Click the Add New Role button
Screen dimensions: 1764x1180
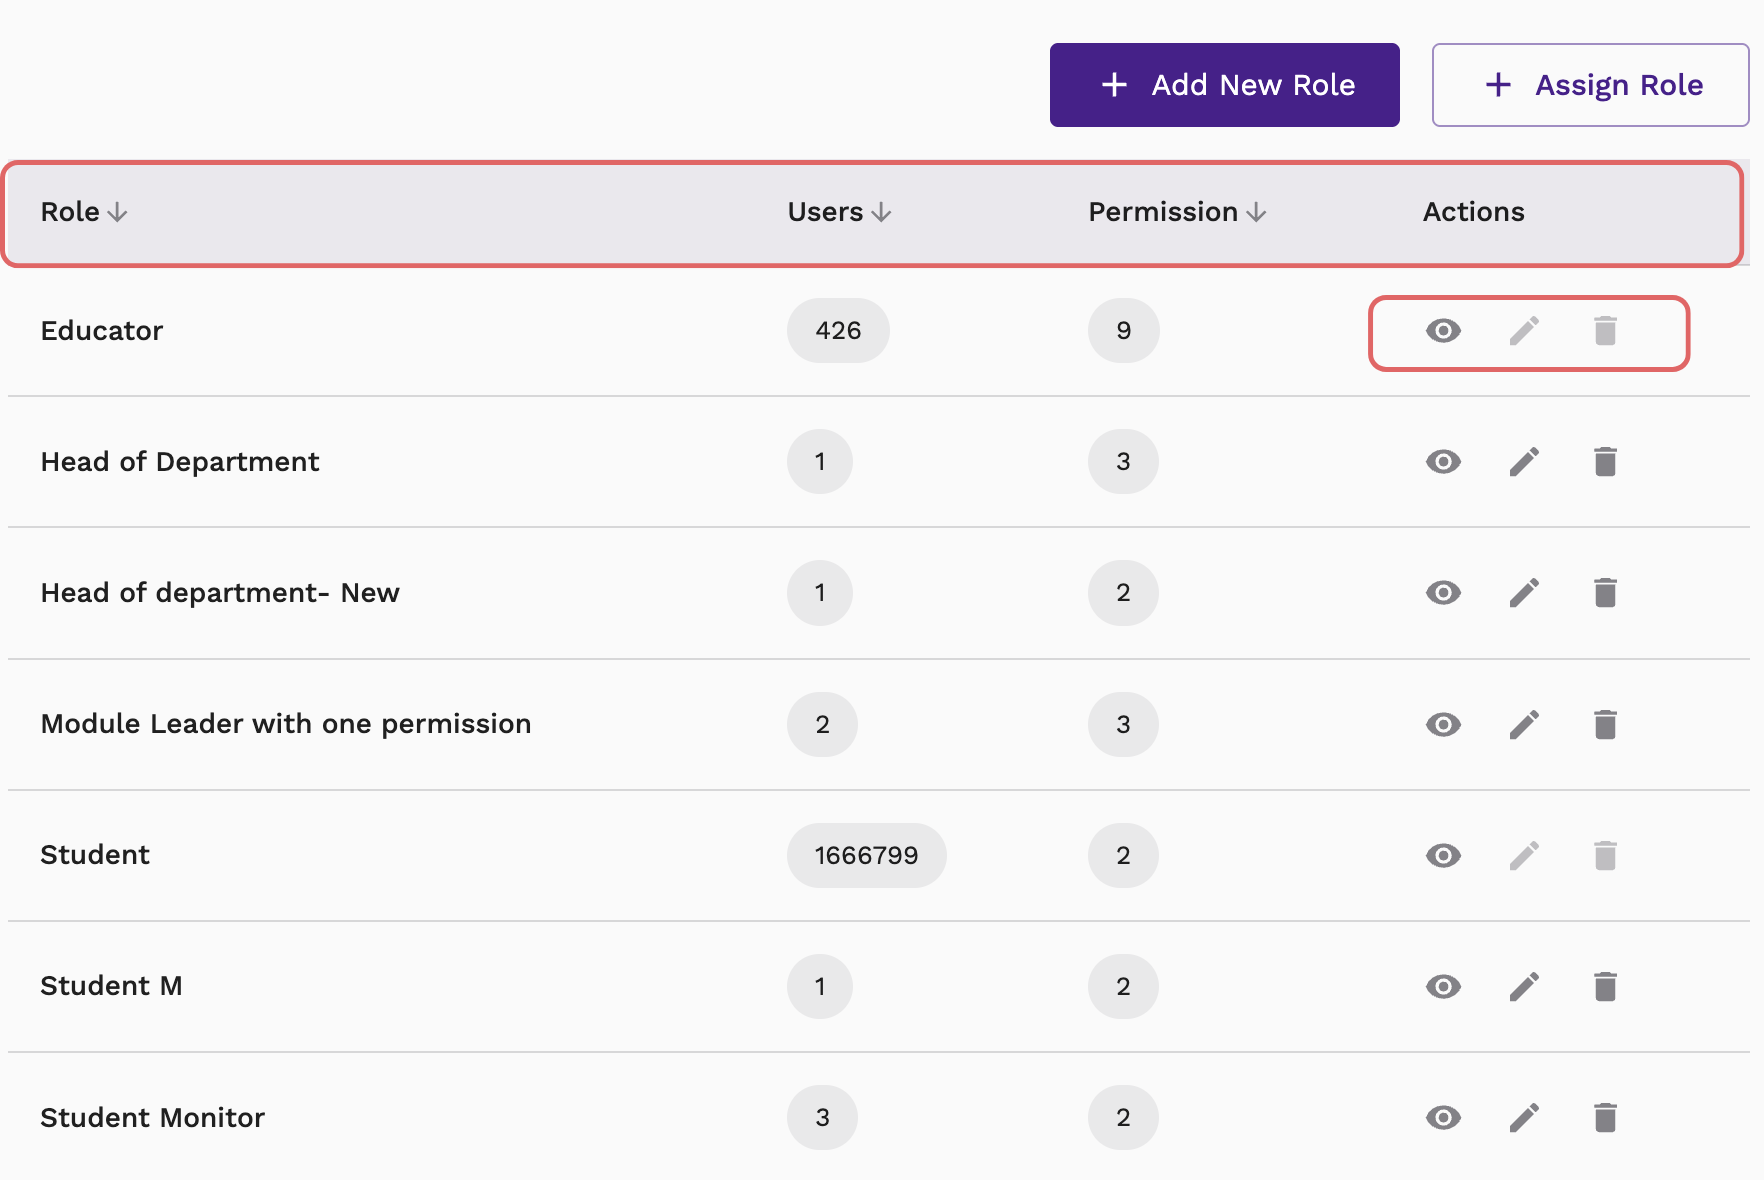point(1224,85)
